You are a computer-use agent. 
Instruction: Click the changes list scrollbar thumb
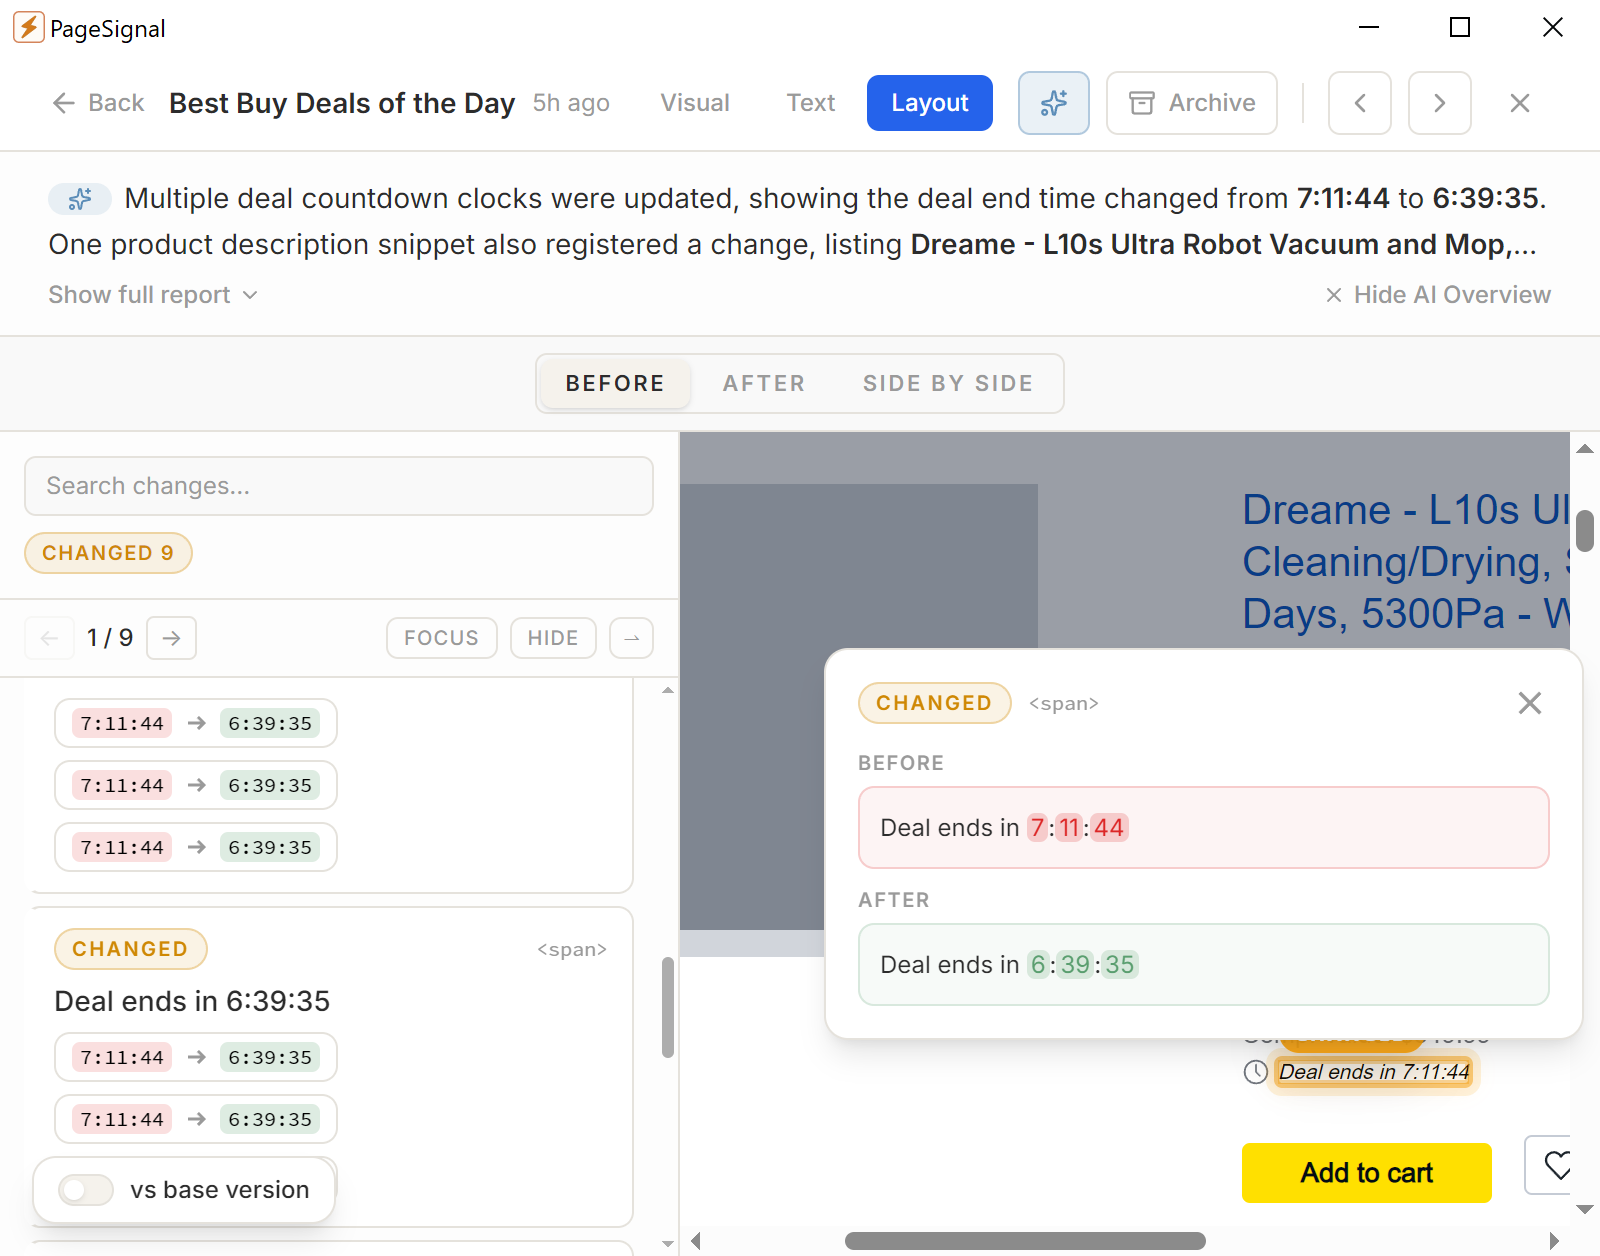pos(668,1008)
